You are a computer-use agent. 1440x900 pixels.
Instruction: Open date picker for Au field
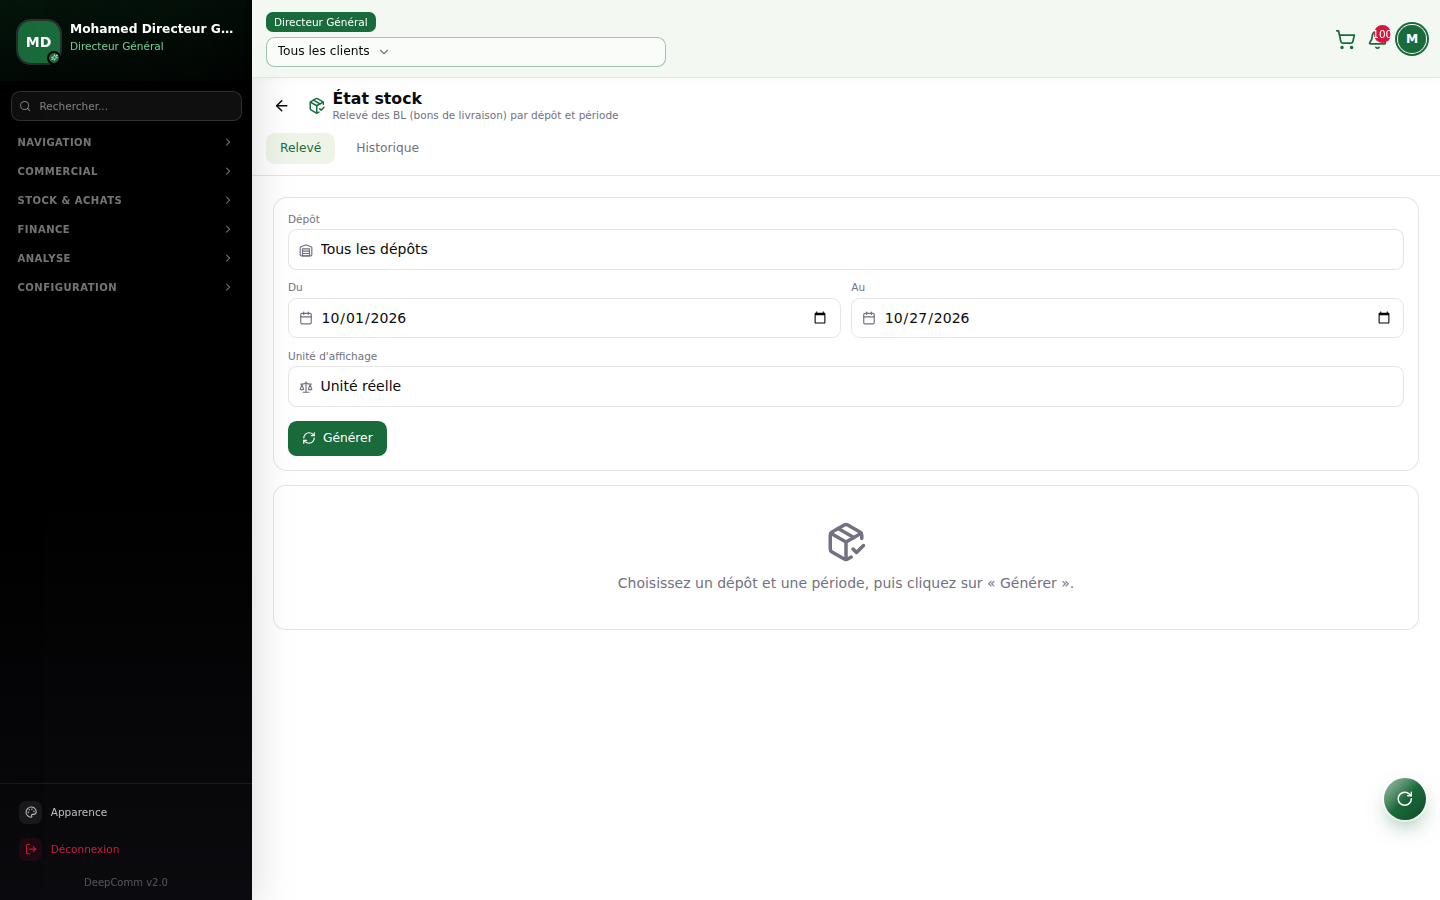point(1384,318)
